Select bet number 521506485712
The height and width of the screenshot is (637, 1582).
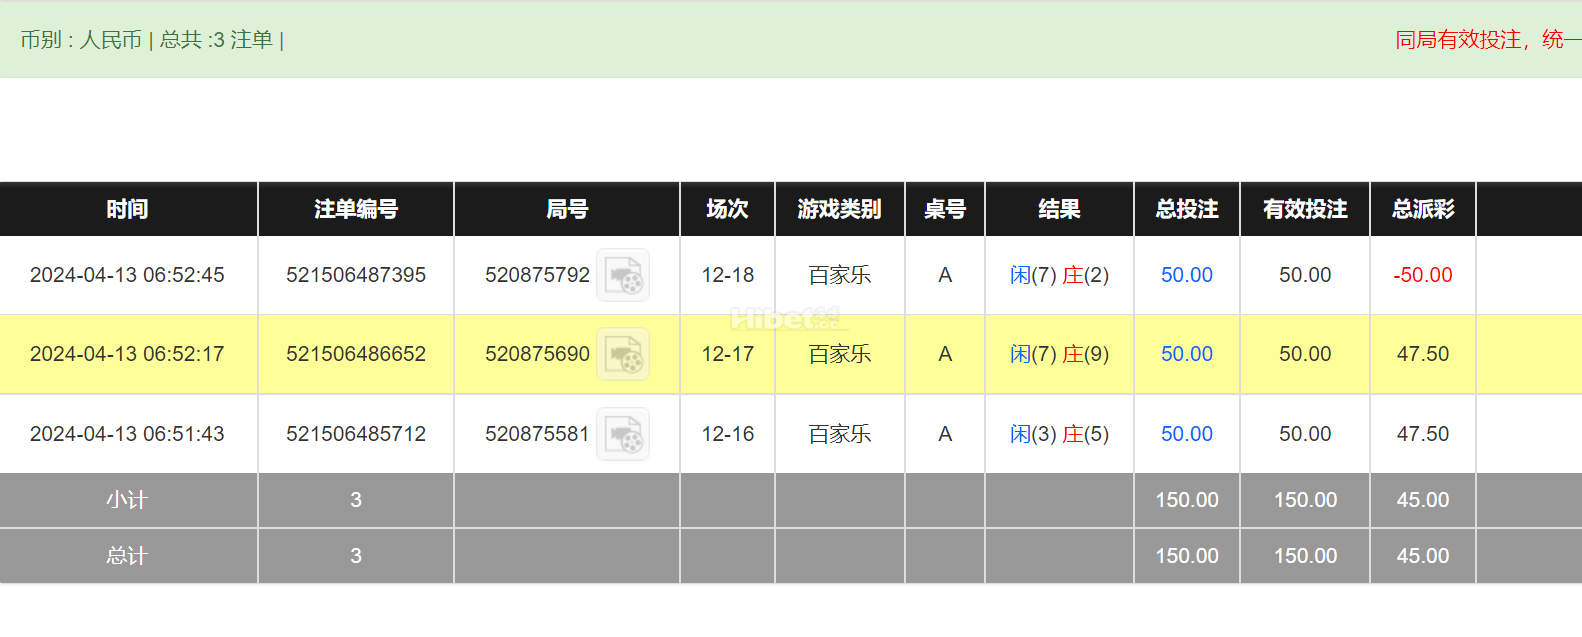(356, 434)
